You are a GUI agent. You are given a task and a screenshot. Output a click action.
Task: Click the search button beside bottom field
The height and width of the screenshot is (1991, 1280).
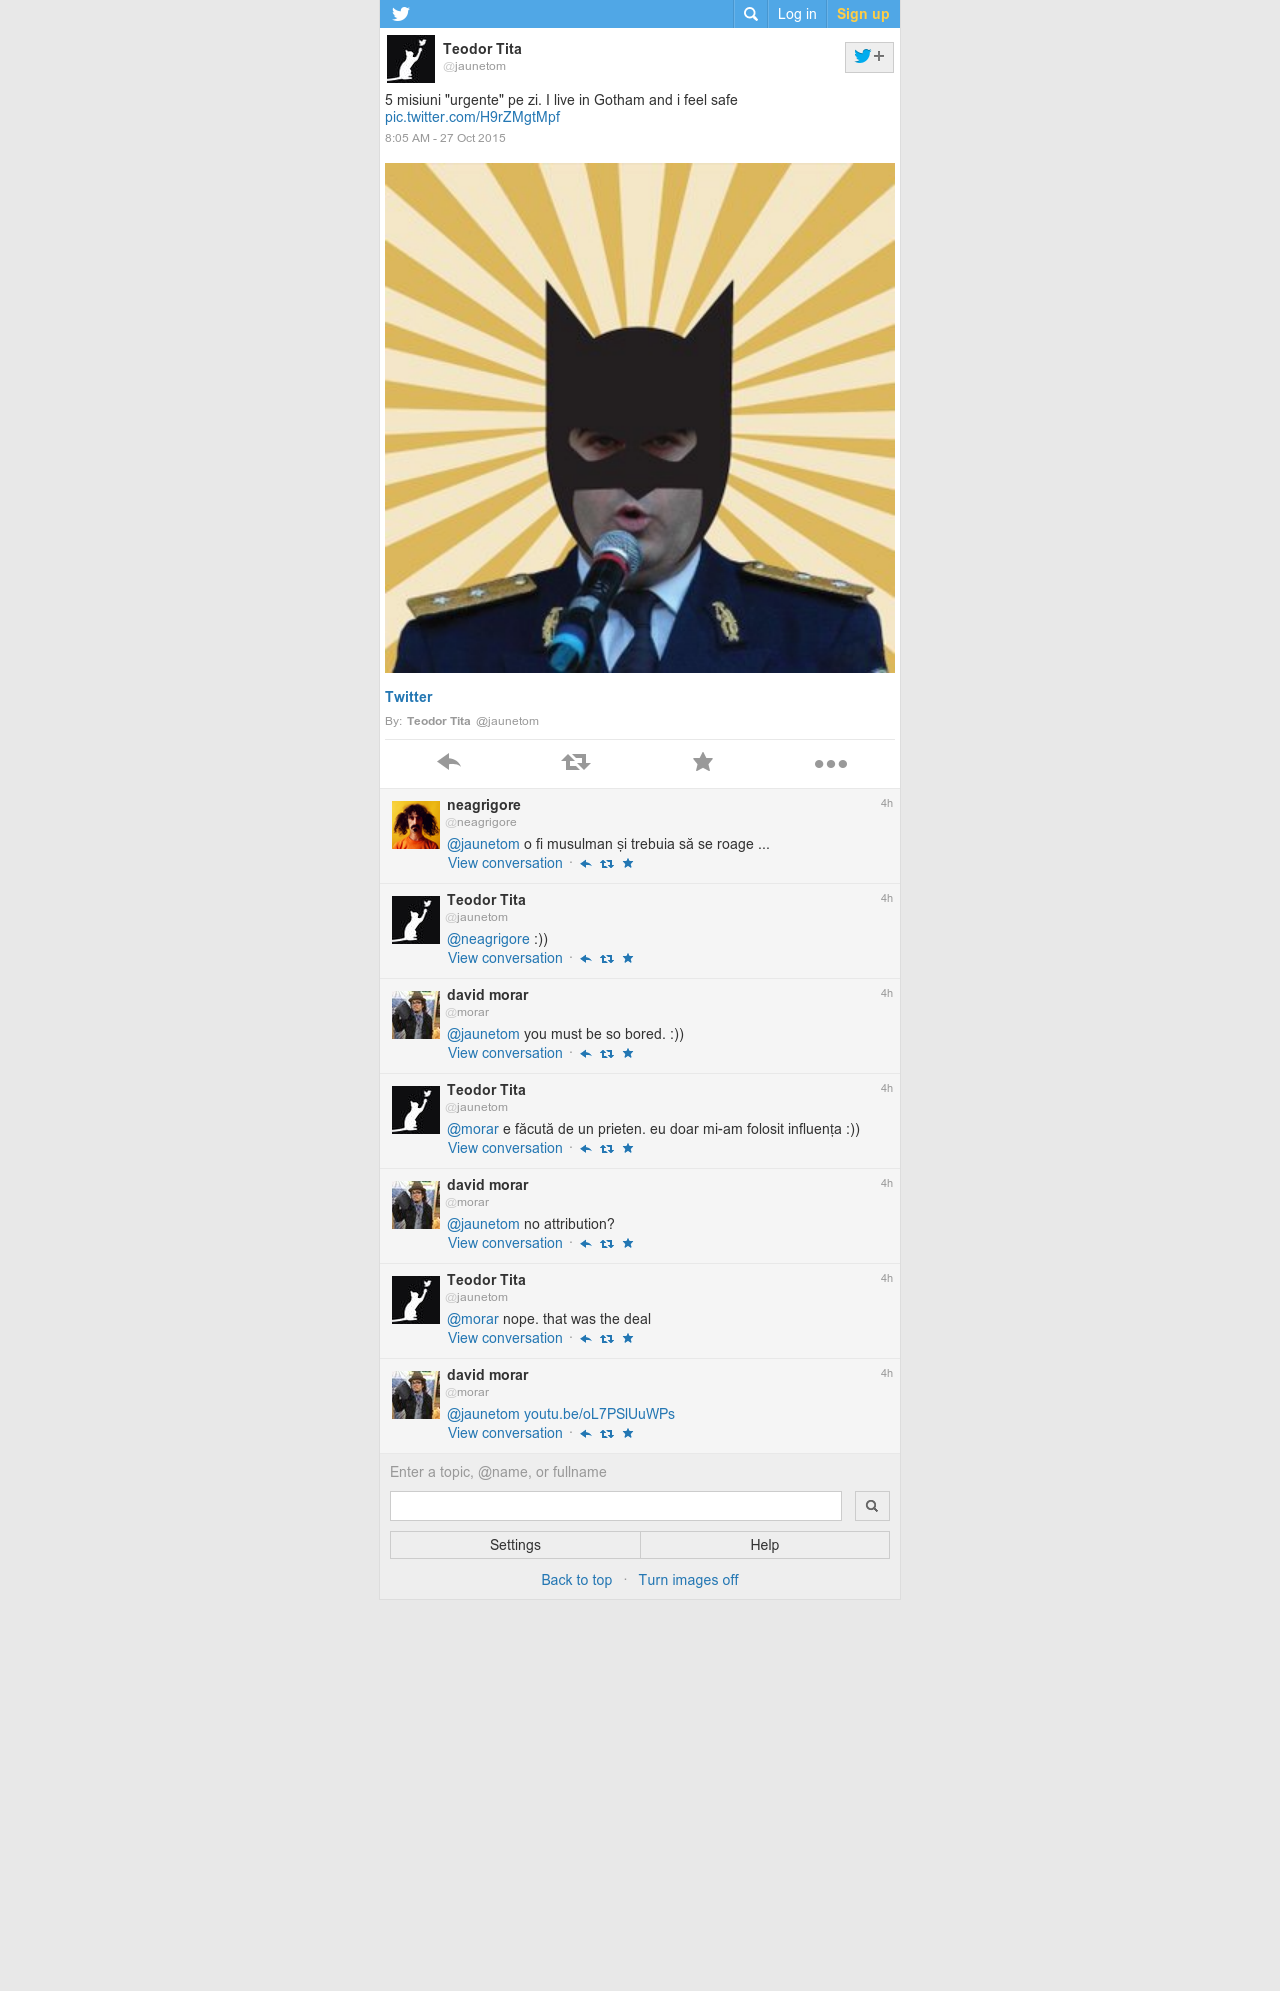(x=872, y=1506)
